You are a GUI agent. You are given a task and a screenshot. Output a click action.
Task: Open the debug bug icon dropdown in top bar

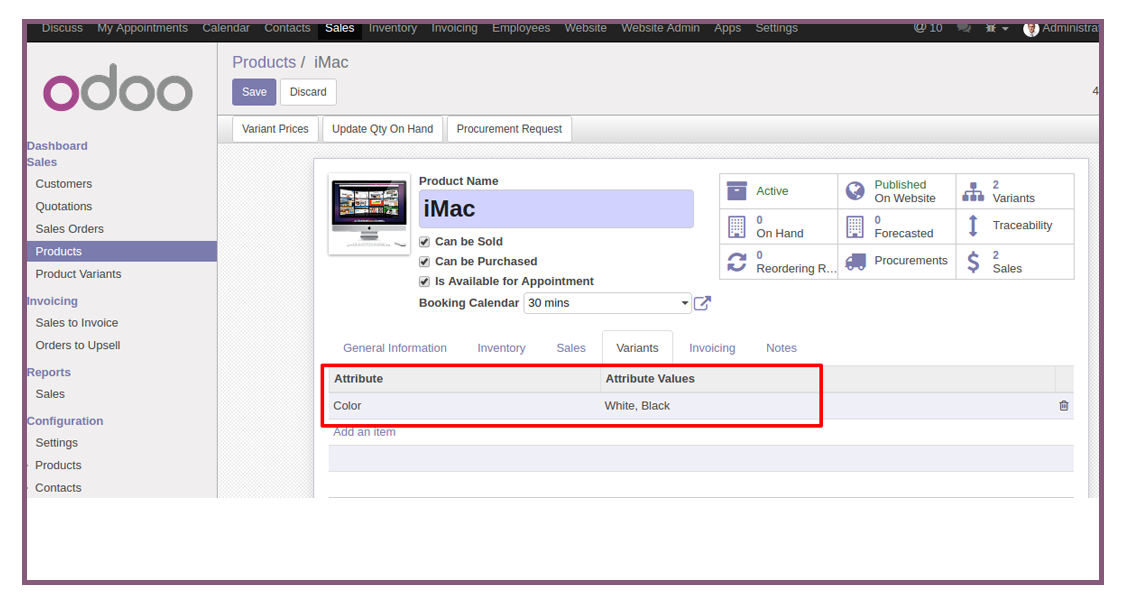(x=996, y=28)
